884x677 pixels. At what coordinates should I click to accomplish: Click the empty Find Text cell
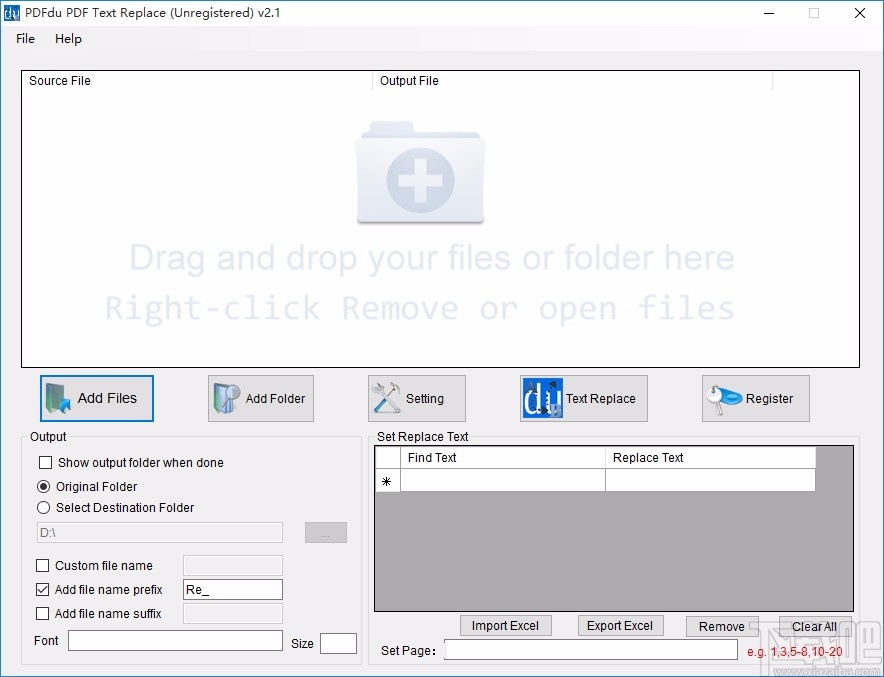pos(501,481)
